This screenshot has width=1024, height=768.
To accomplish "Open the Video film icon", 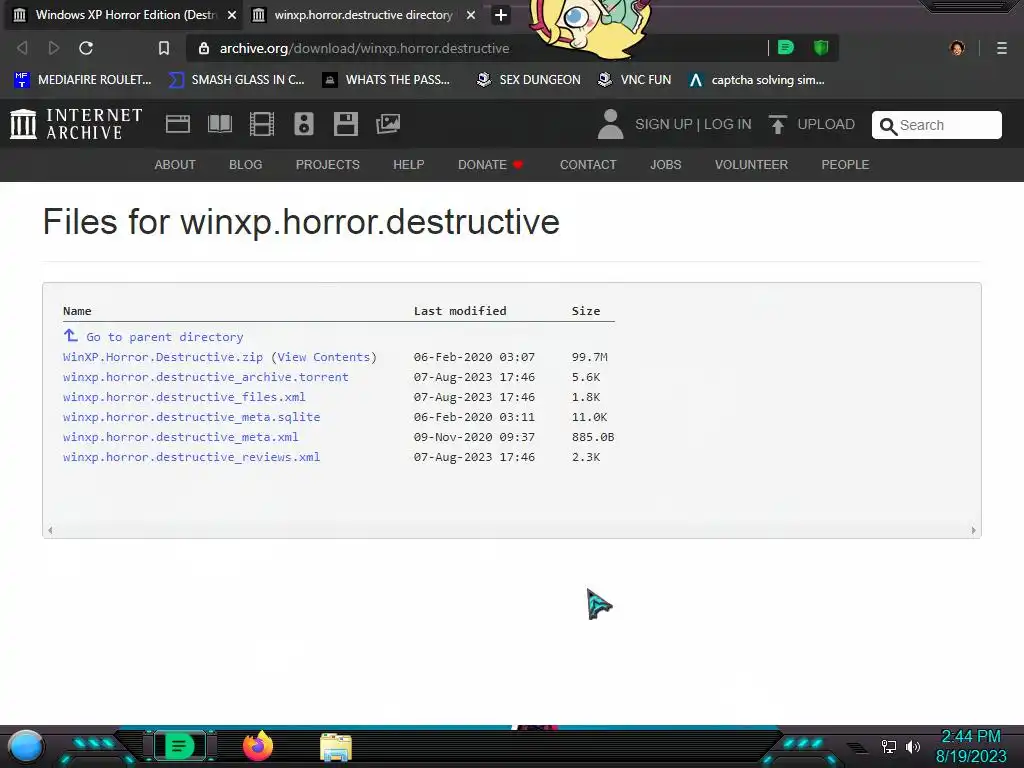I will [262, 124].
